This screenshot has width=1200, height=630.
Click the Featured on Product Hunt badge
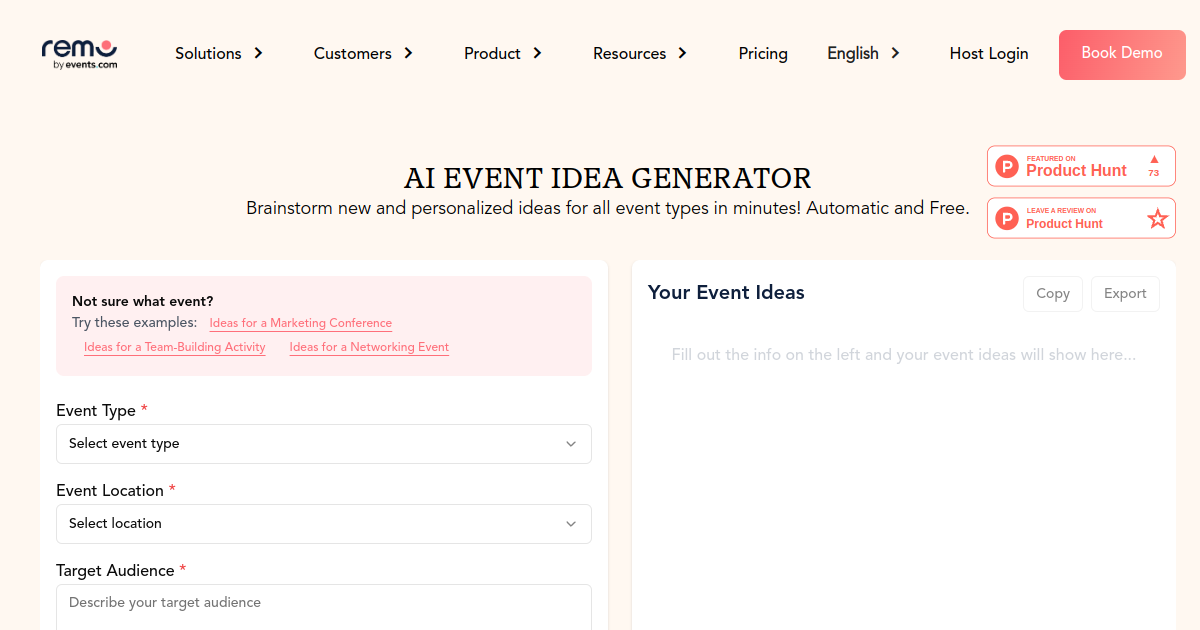pos(1081,166)
